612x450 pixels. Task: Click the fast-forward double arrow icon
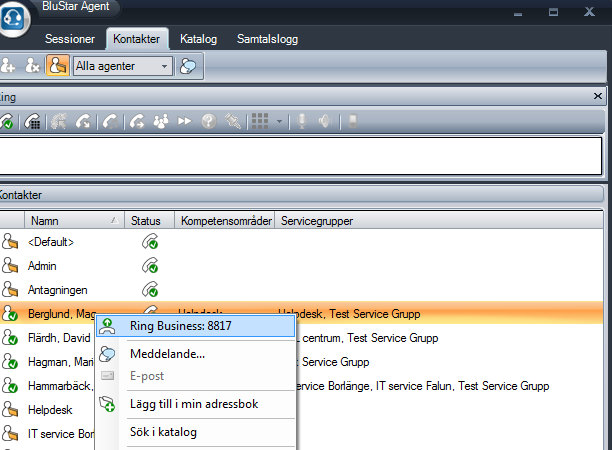click(x=185, y=121)
